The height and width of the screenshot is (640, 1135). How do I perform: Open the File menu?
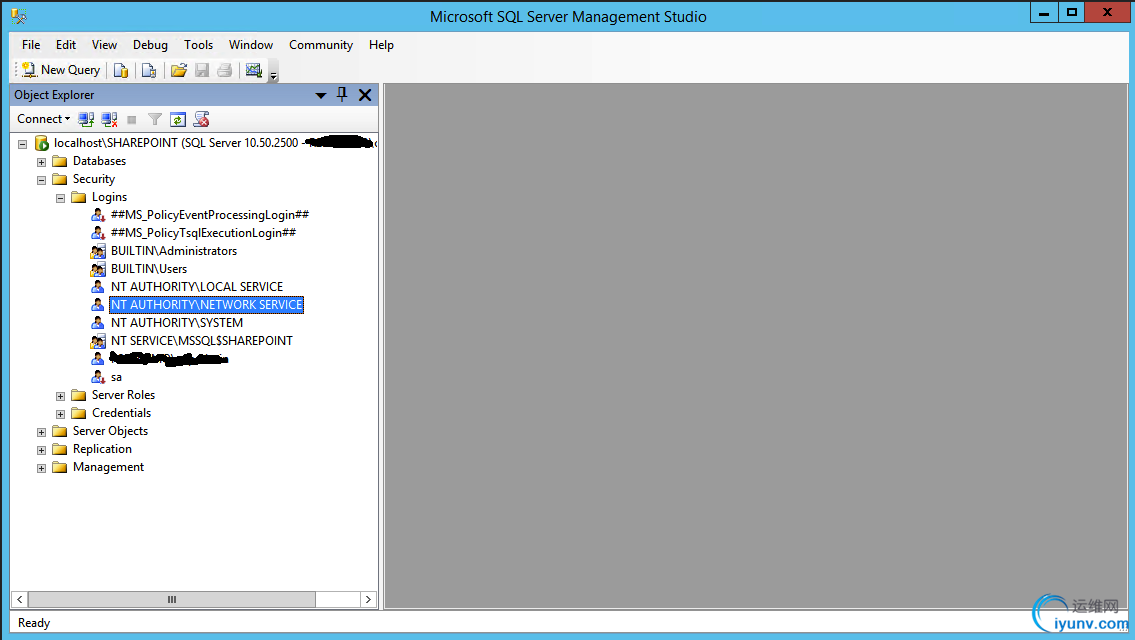click(x=31, y=45)
